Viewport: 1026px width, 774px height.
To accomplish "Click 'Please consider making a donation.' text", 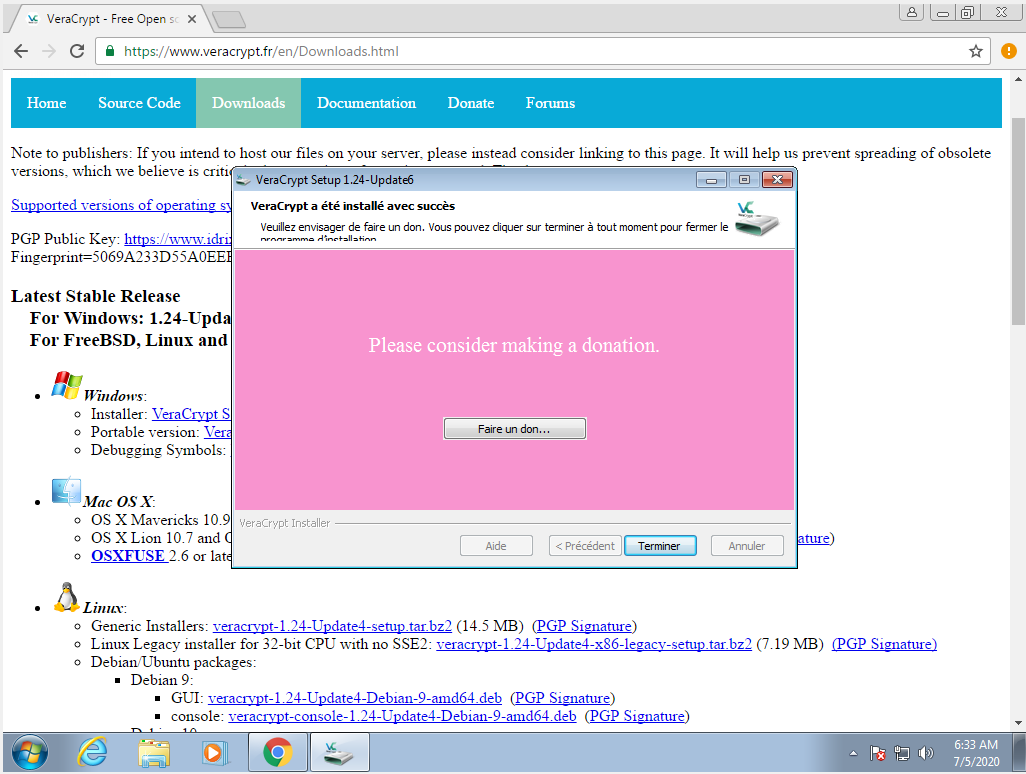I will 514,345.
